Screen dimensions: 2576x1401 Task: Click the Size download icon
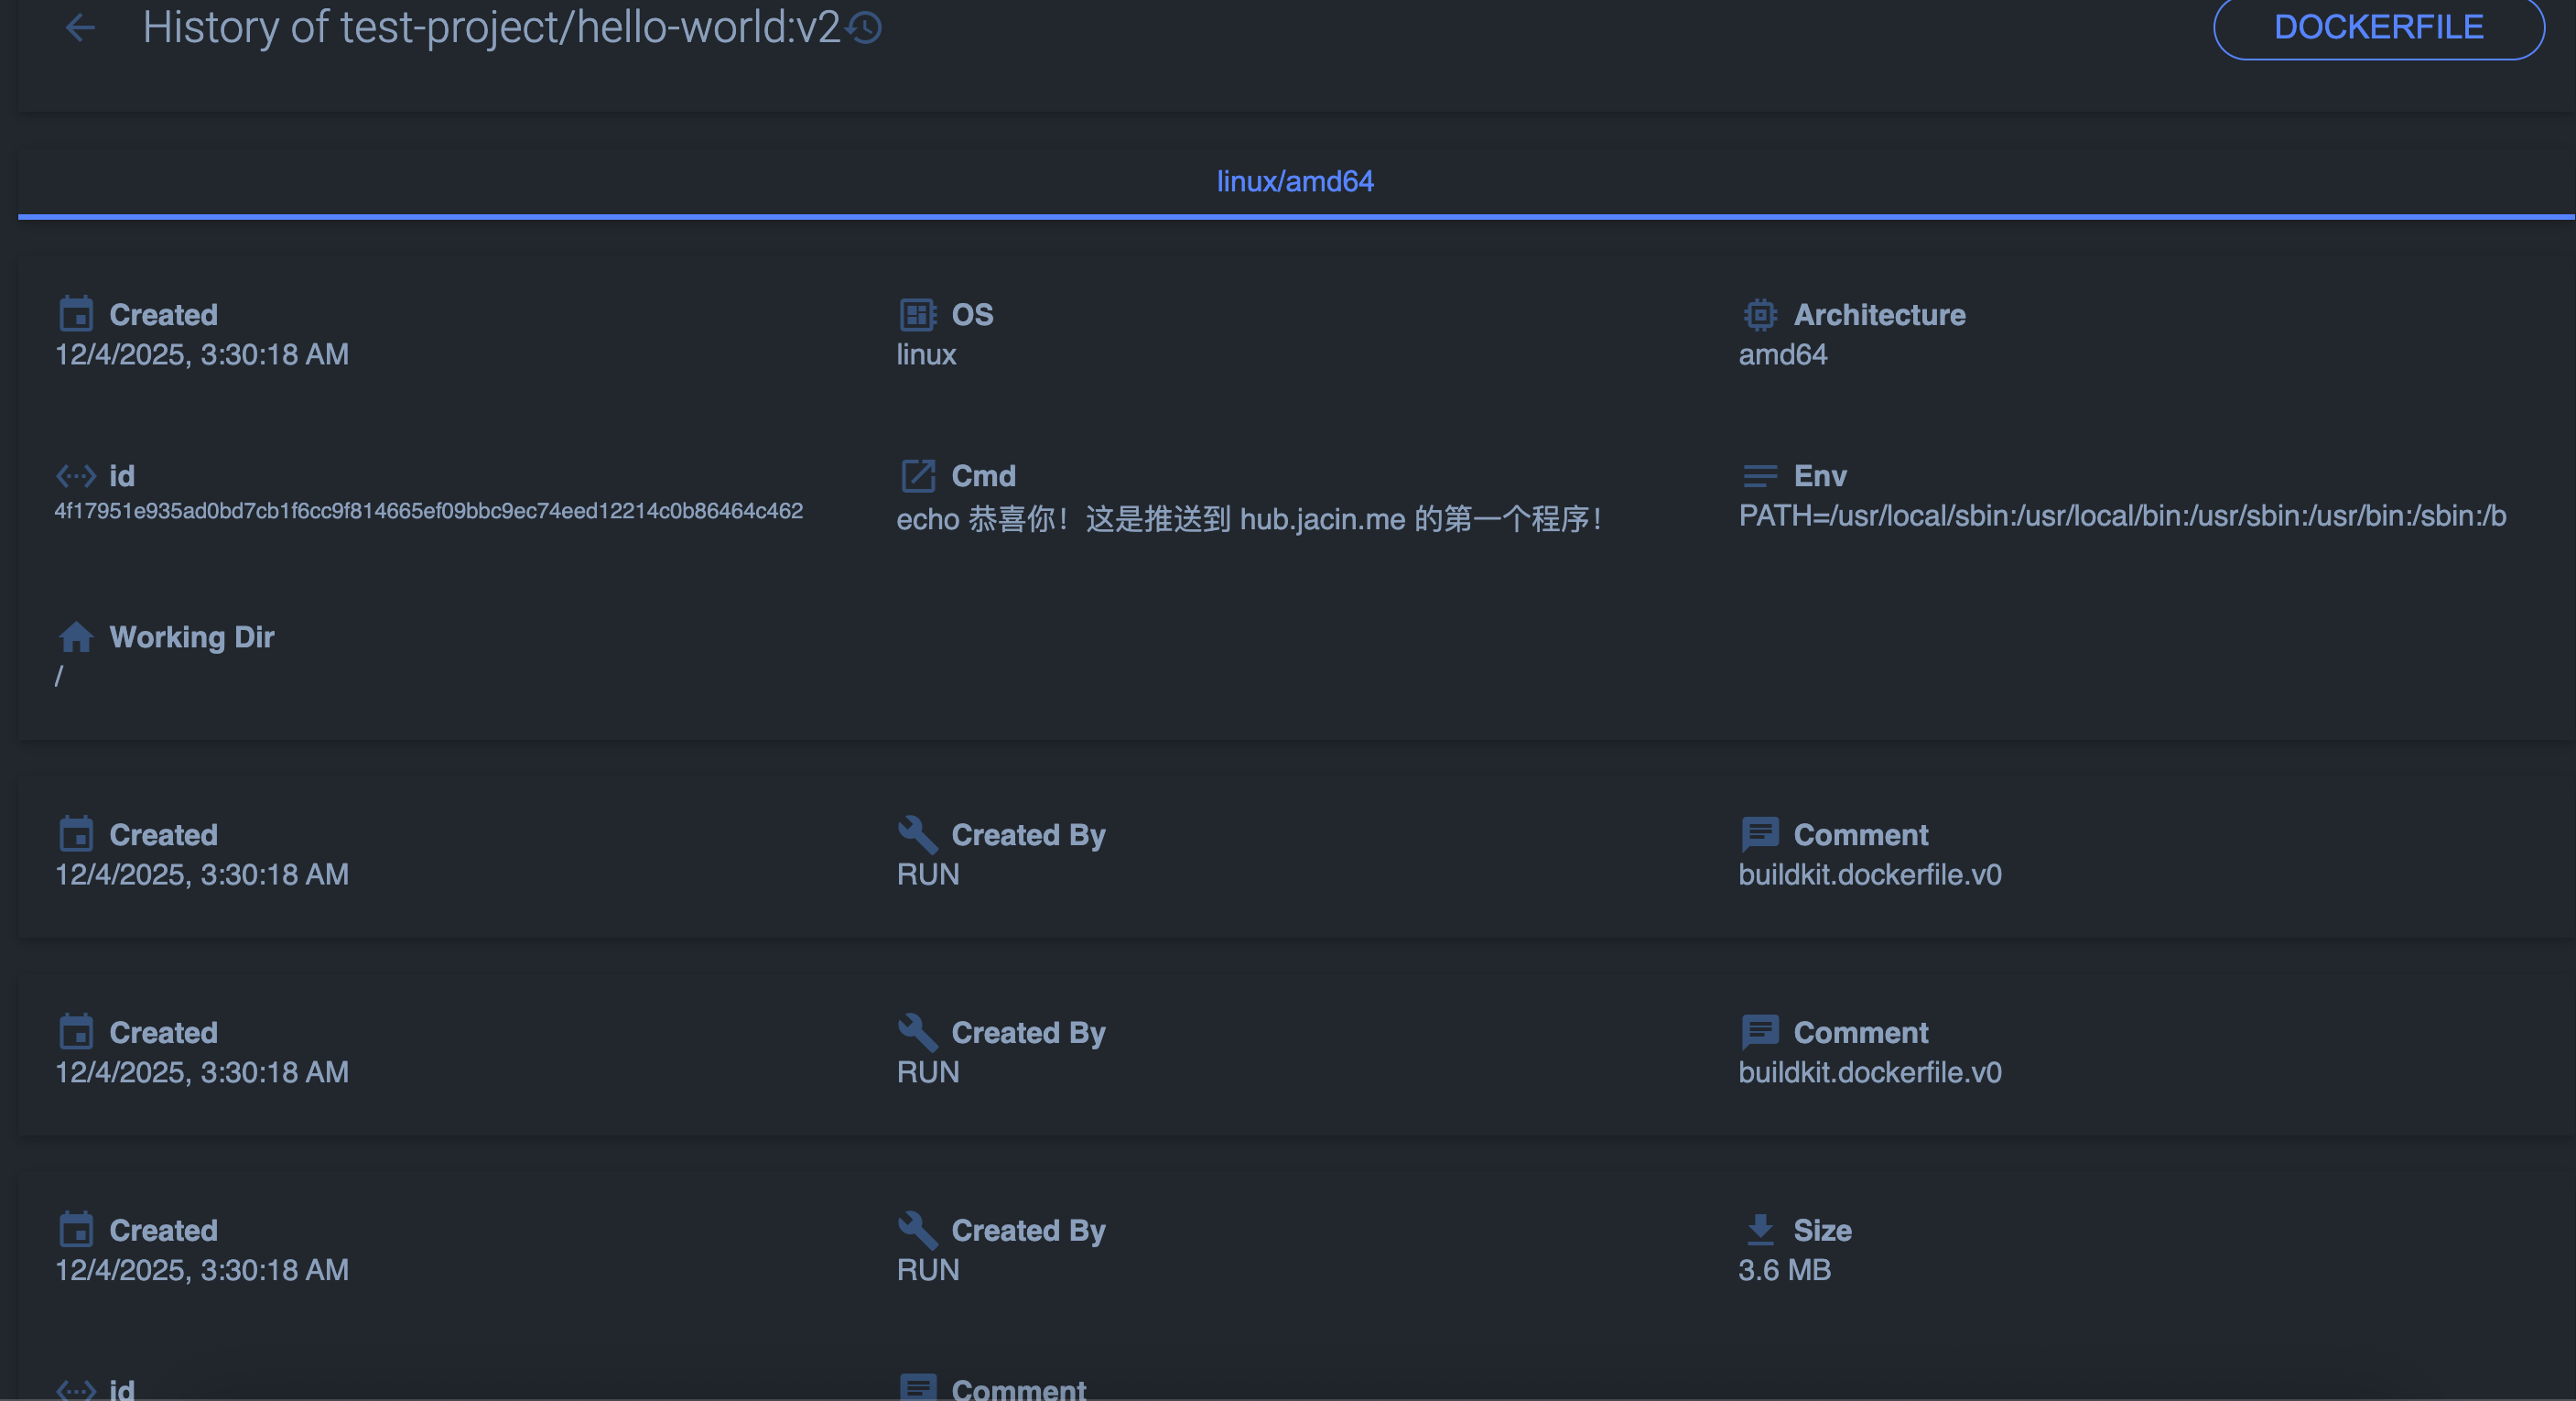[1759, 1229]
